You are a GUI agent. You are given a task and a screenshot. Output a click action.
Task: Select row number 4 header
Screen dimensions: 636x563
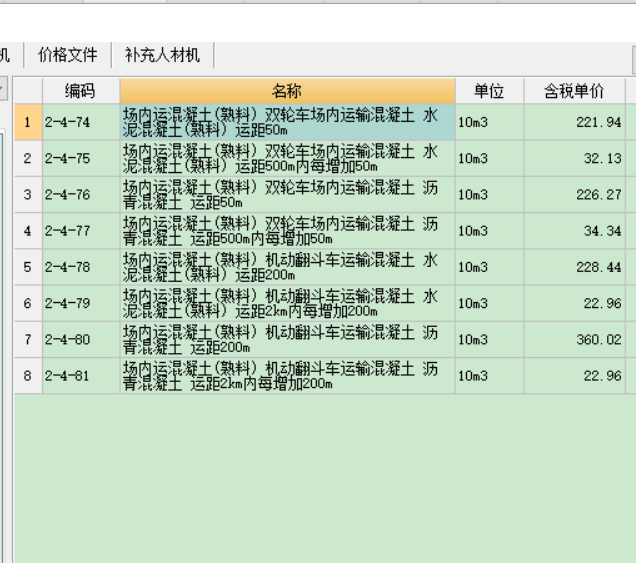click(28, 231)
